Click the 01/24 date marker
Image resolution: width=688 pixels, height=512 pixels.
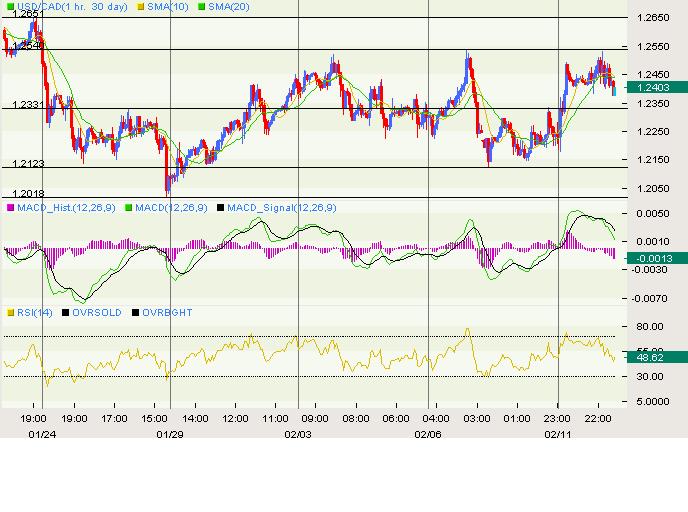click(42, 434)
